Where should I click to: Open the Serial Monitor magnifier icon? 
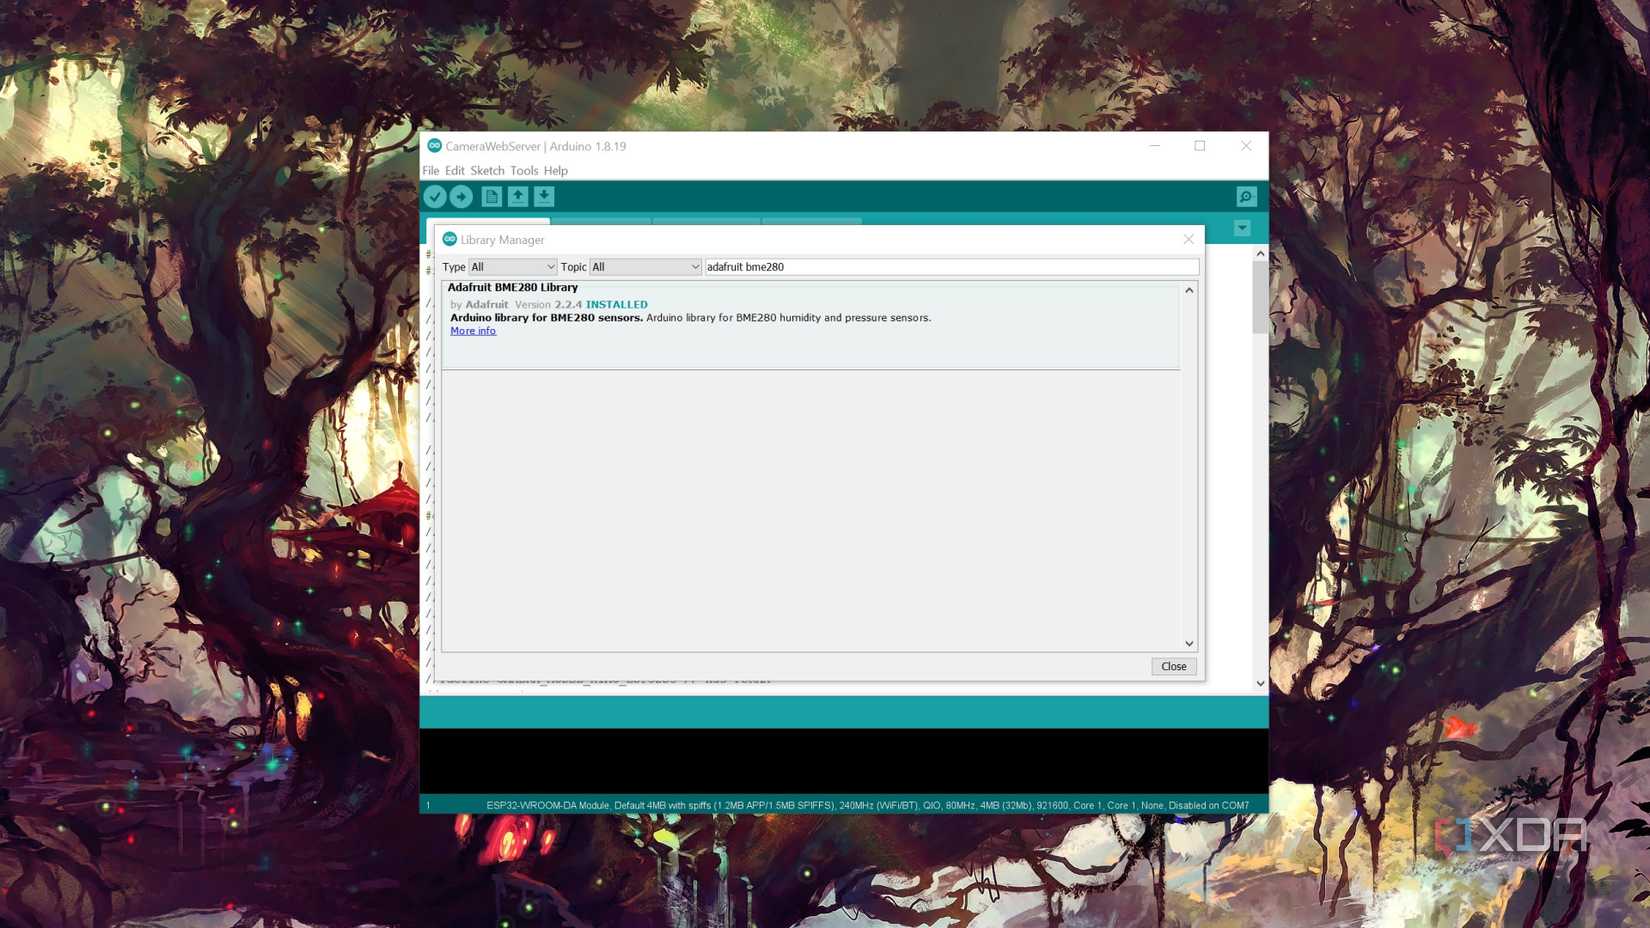click(1244, 196)
